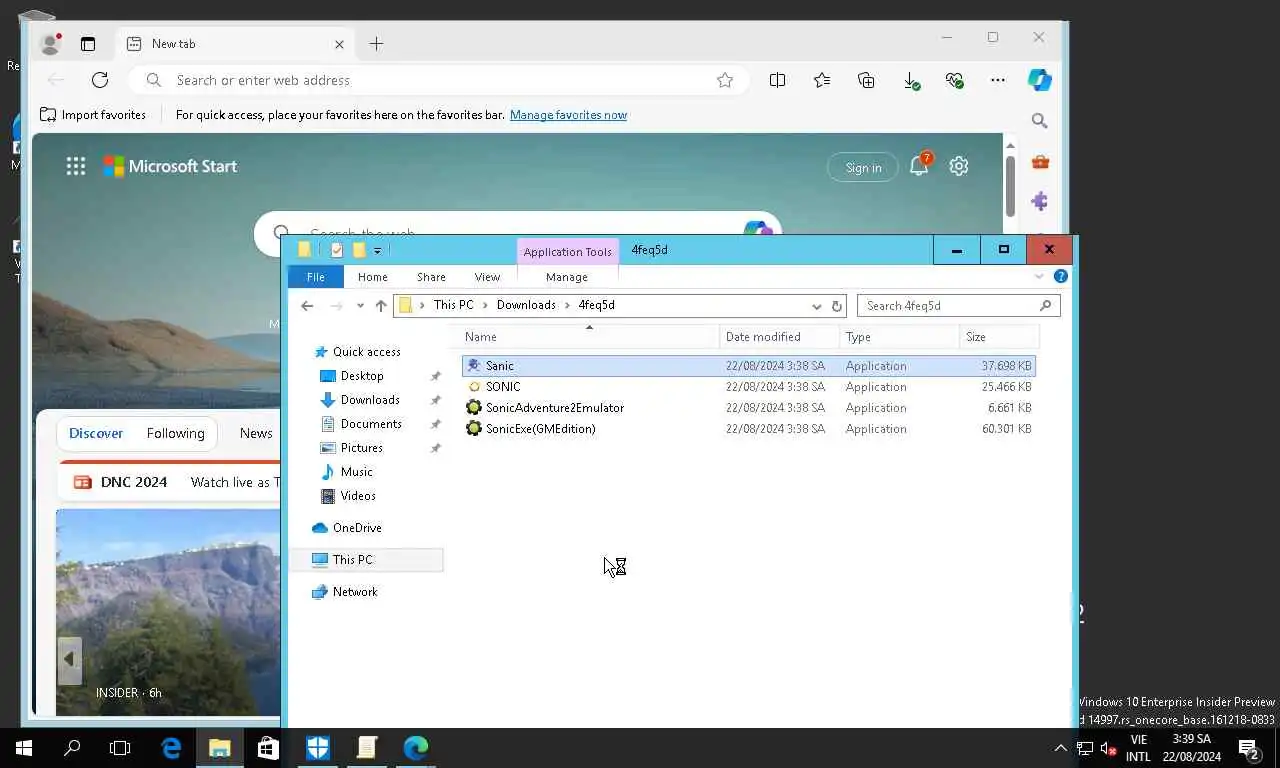Expand the Explorer ribbon chevron
The height and width of the screenshot is (768, 1280).
[1039, 277]
